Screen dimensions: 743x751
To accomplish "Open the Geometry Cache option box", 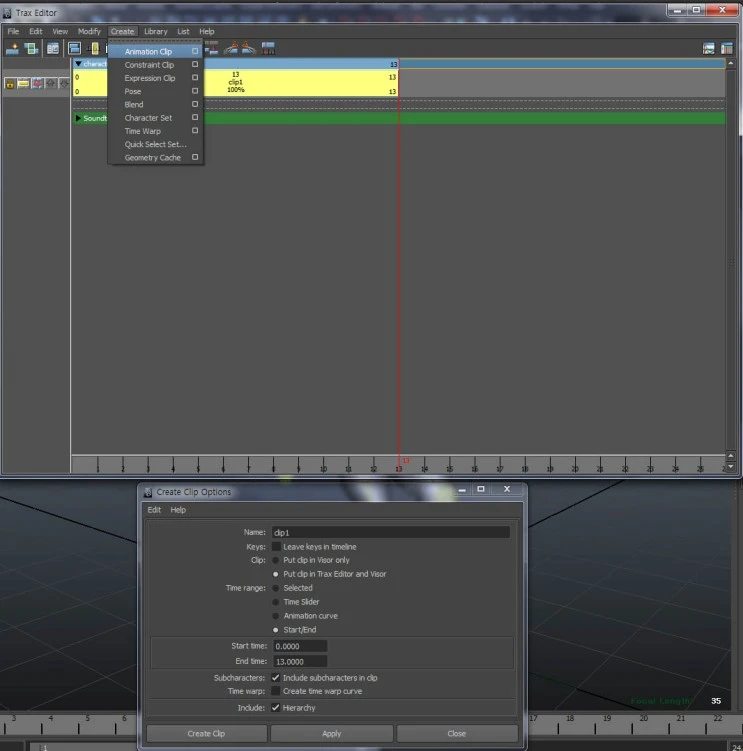I will [x=195, y=157].
